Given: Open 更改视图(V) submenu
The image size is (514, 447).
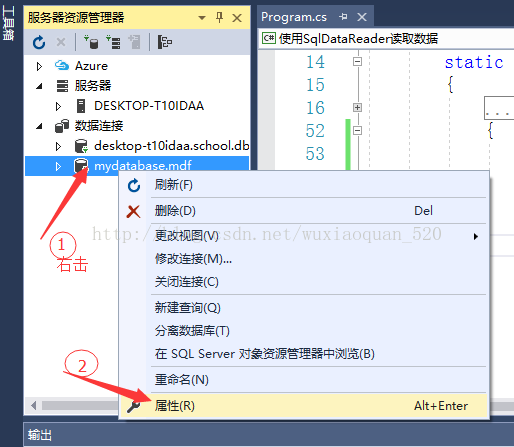Looking at the screenshot, I should [x=303, y=236].
